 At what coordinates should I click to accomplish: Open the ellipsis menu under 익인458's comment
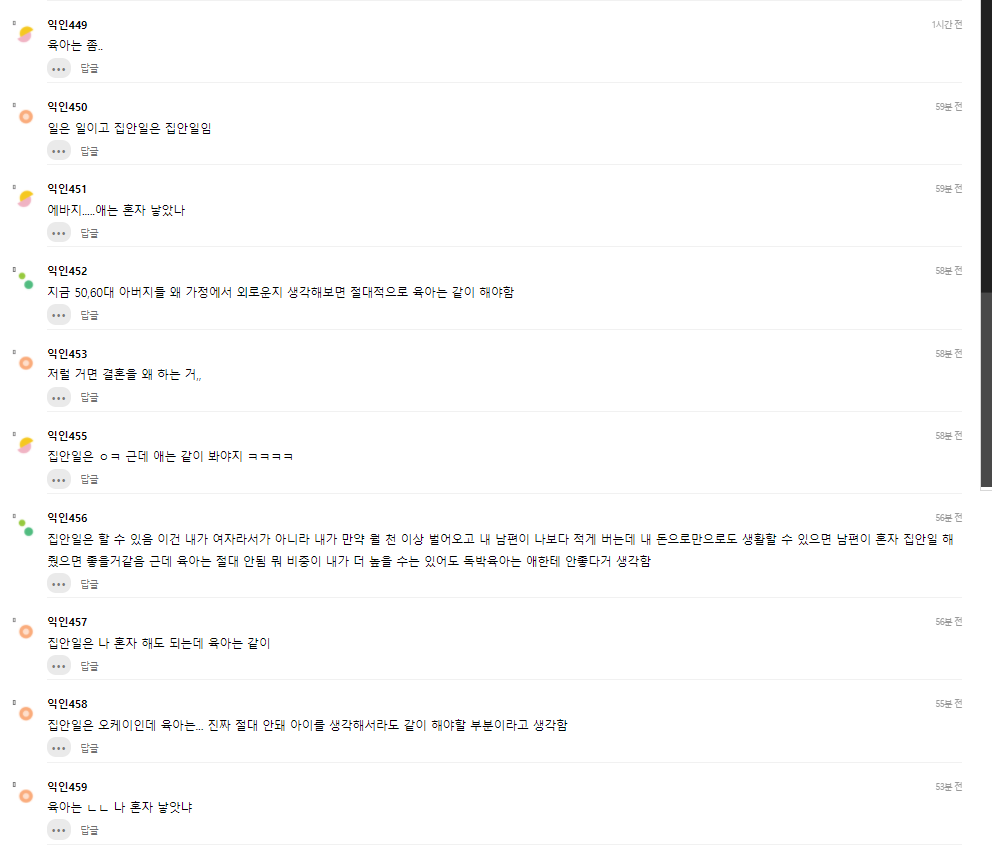[x=59, y=748]
